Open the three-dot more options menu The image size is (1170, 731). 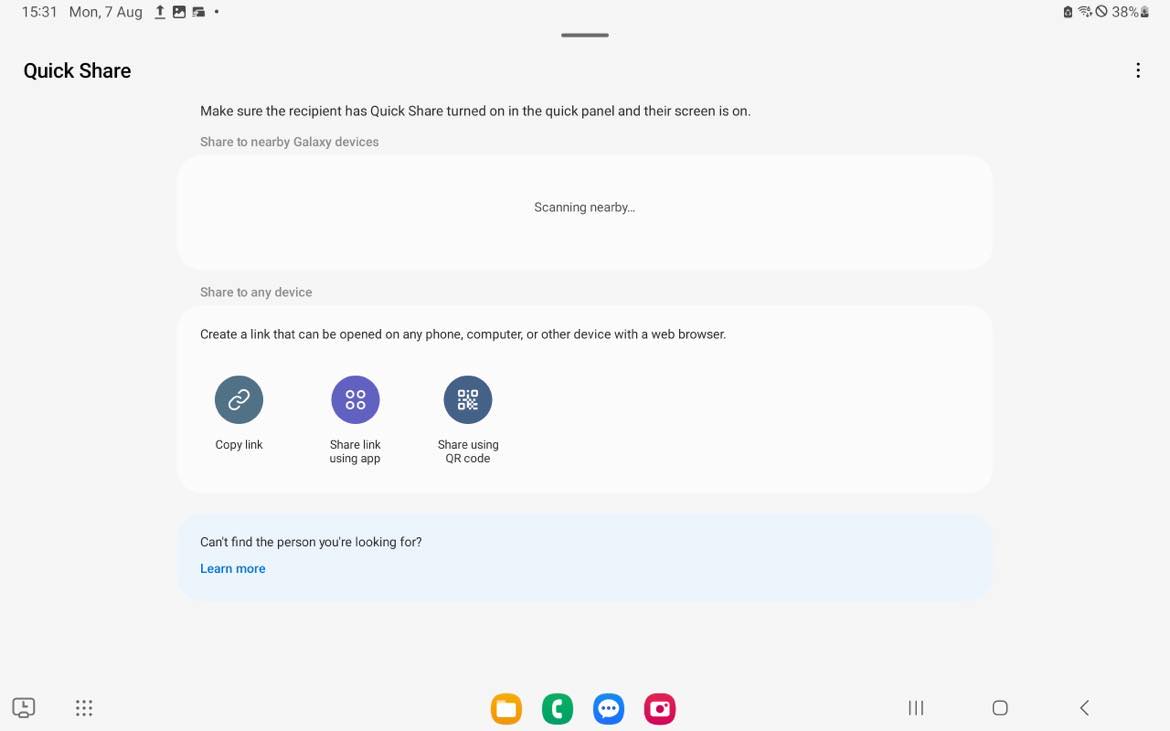click(1138, 70)
